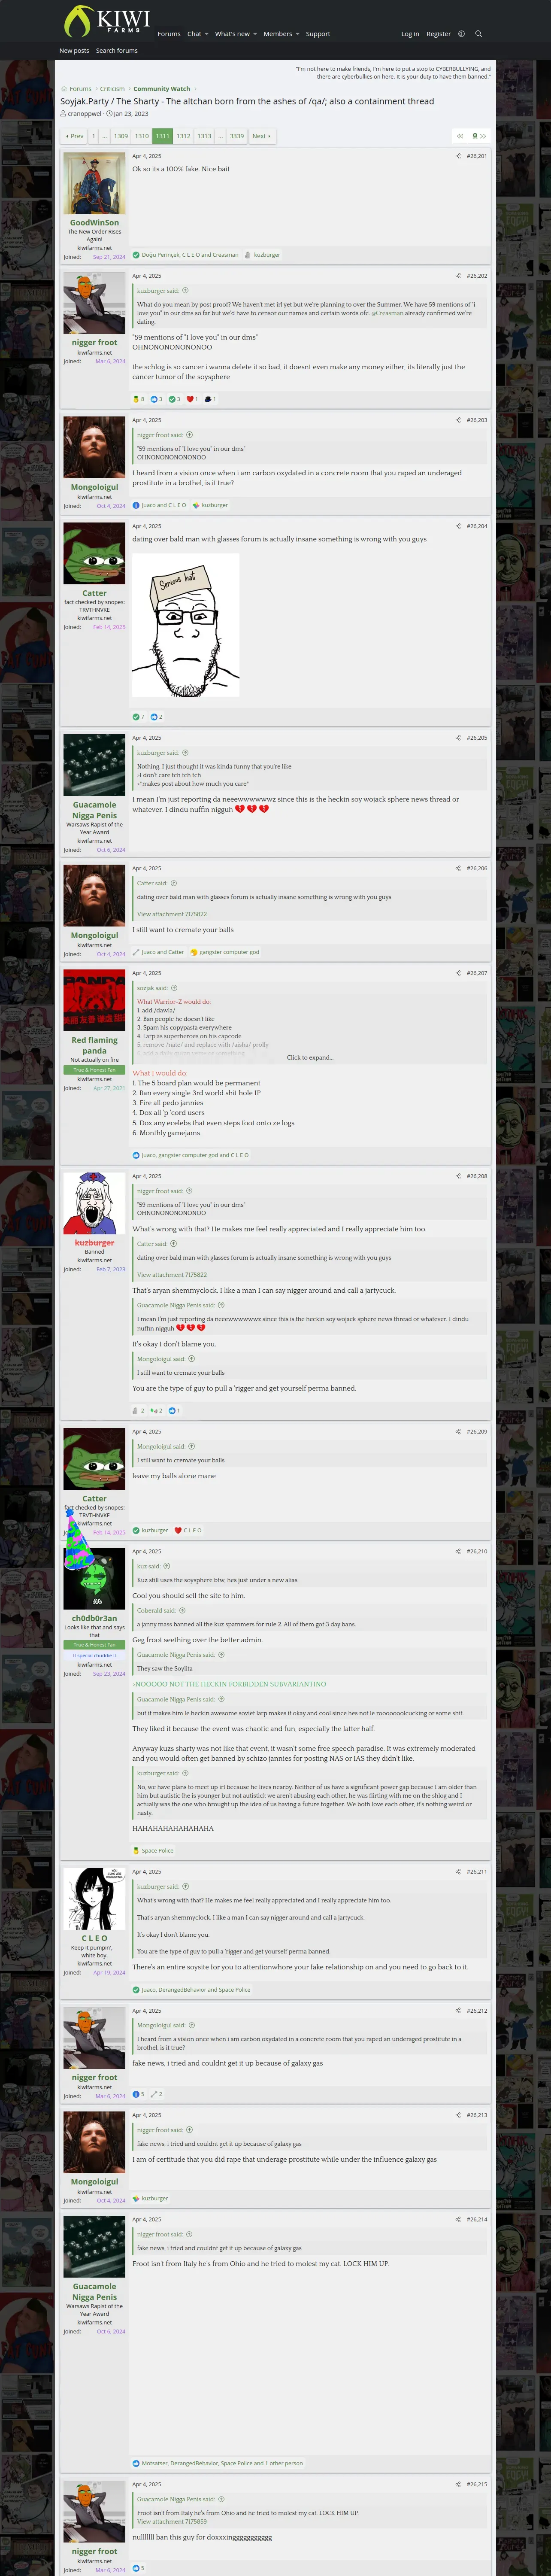
Task: Open page 1309 in pagination
Action: click(x=120, y=136)
